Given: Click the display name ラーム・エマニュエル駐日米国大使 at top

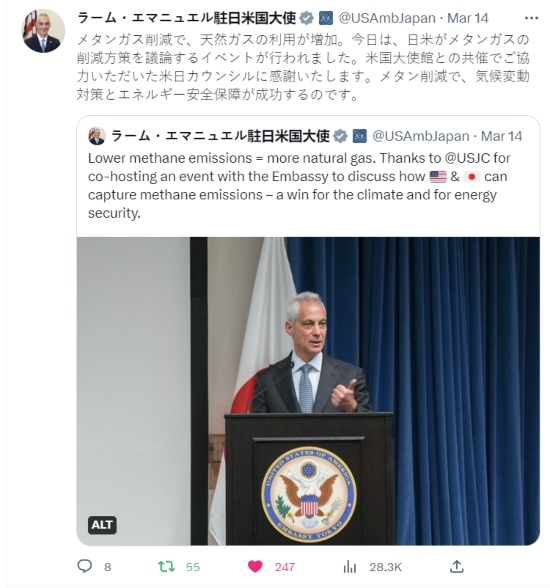Looking at the screenshot, I should pos(186,18).
